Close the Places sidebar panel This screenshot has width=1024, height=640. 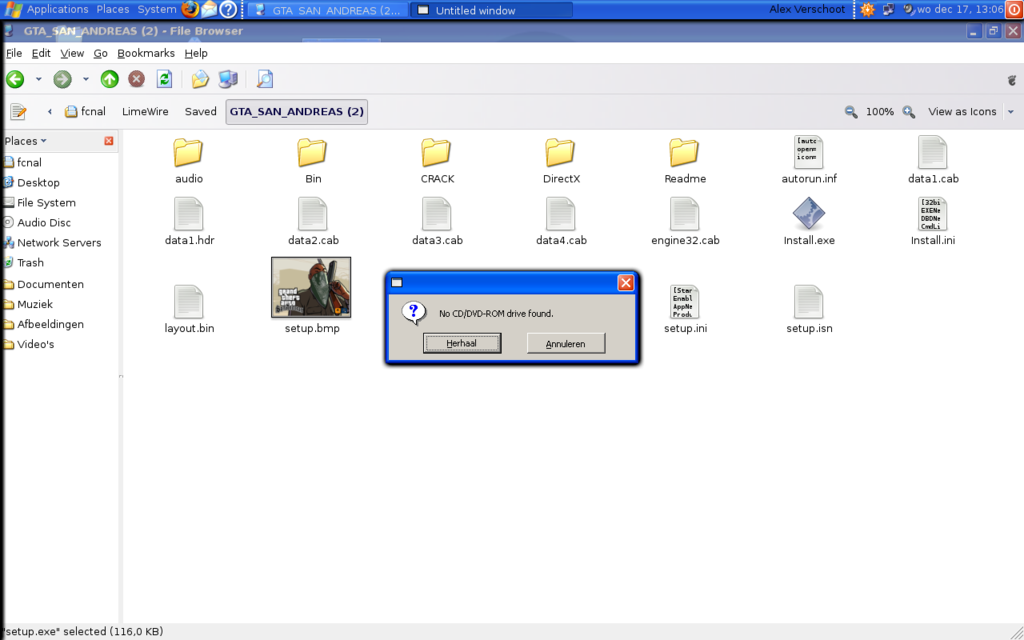(109, 140)
